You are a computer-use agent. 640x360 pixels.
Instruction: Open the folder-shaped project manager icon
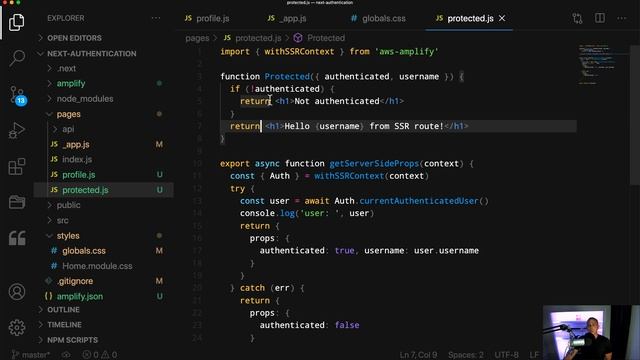(16, 202)
